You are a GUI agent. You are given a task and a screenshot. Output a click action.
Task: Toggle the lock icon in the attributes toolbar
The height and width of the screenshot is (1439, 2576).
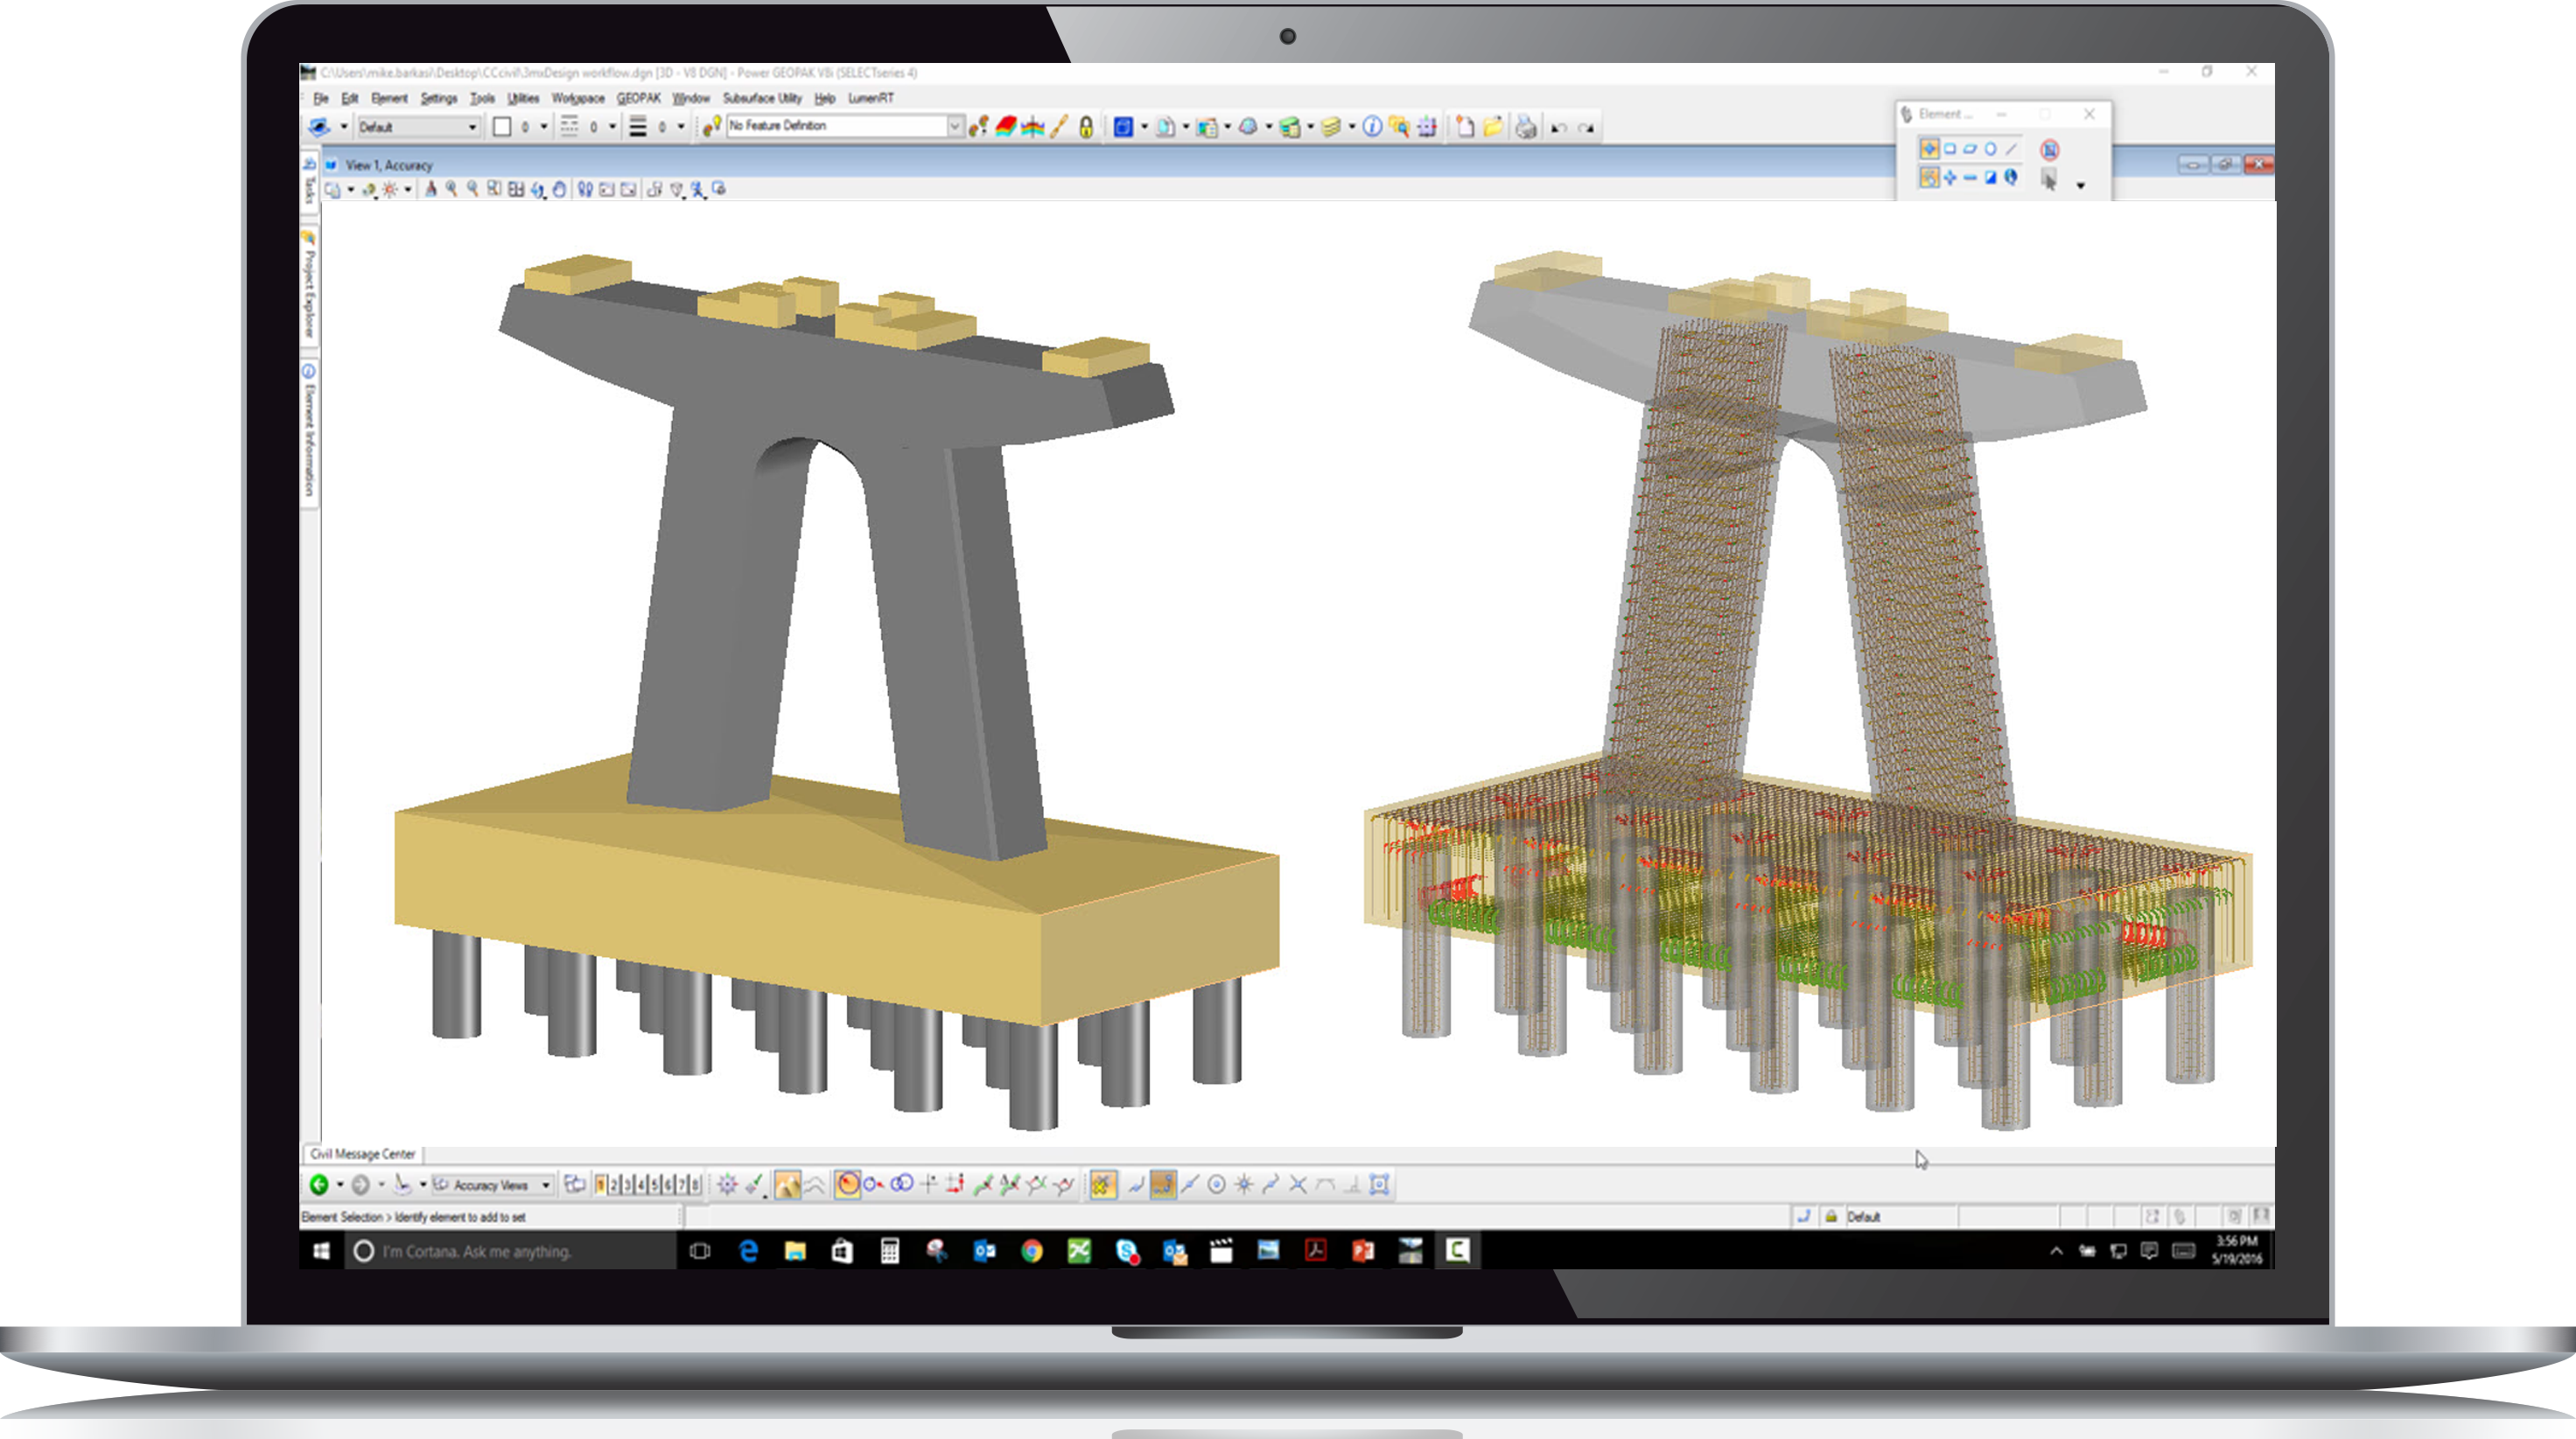pos(1085,127)
